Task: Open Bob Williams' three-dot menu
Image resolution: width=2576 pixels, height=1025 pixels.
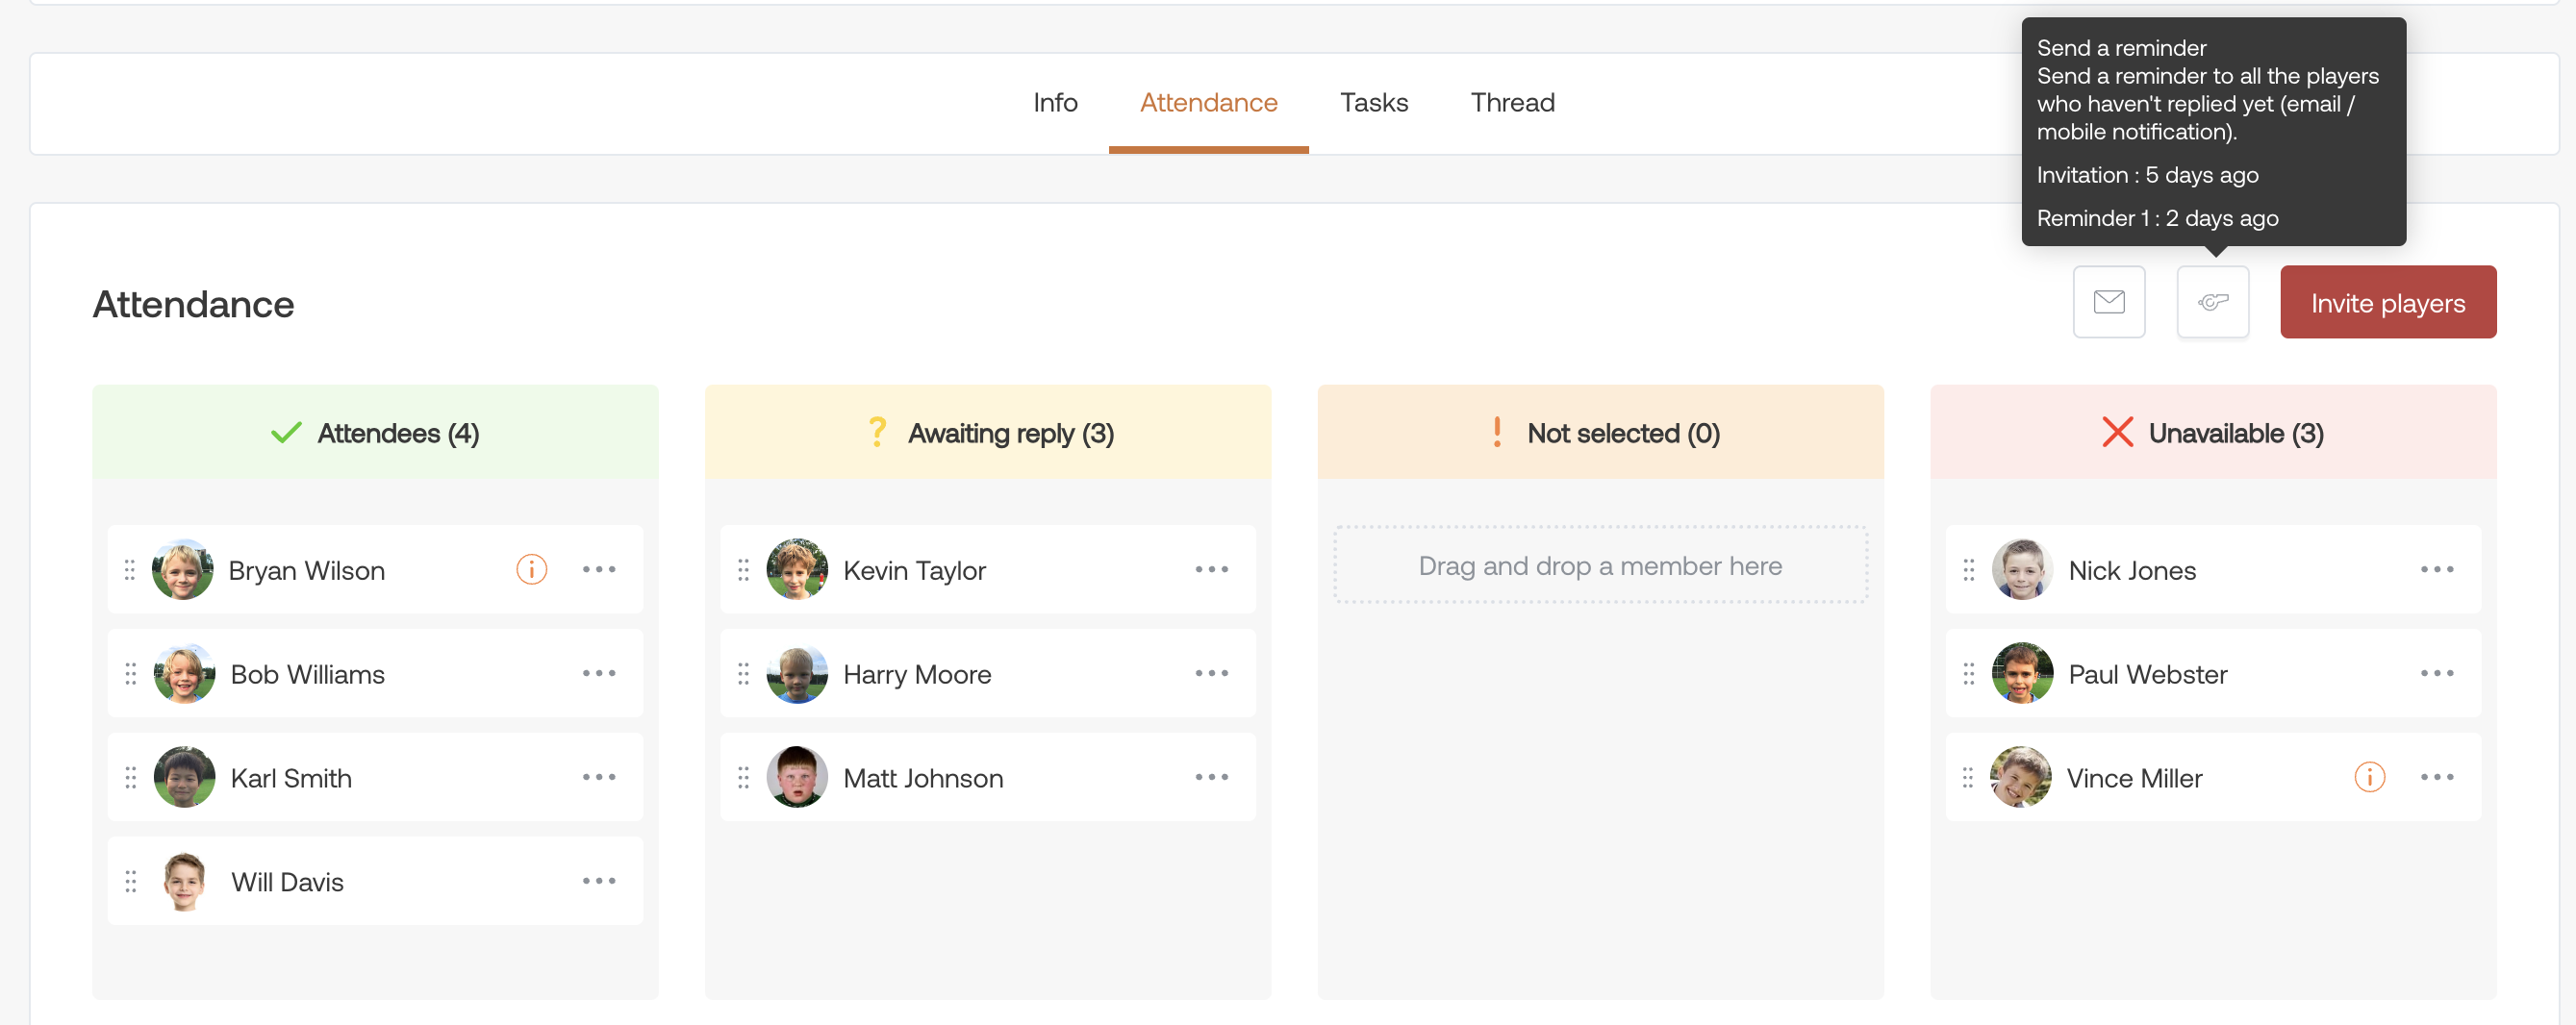Action: 599,673
